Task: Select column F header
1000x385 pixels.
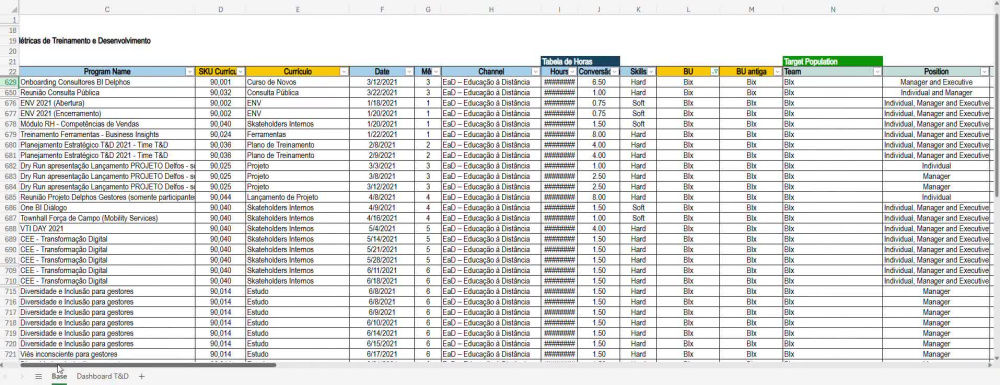Action: pyautogui.click(x=382, y=9)
